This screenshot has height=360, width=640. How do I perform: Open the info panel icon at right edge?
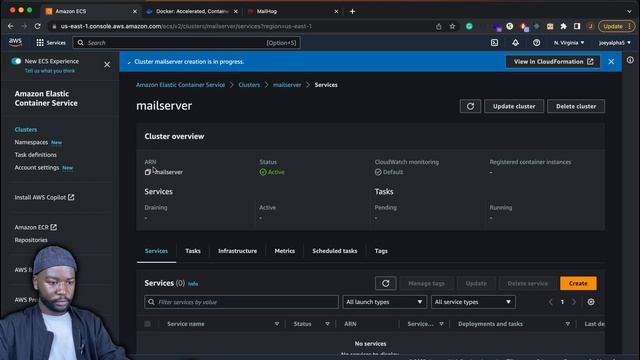click(x=630, y=60)
